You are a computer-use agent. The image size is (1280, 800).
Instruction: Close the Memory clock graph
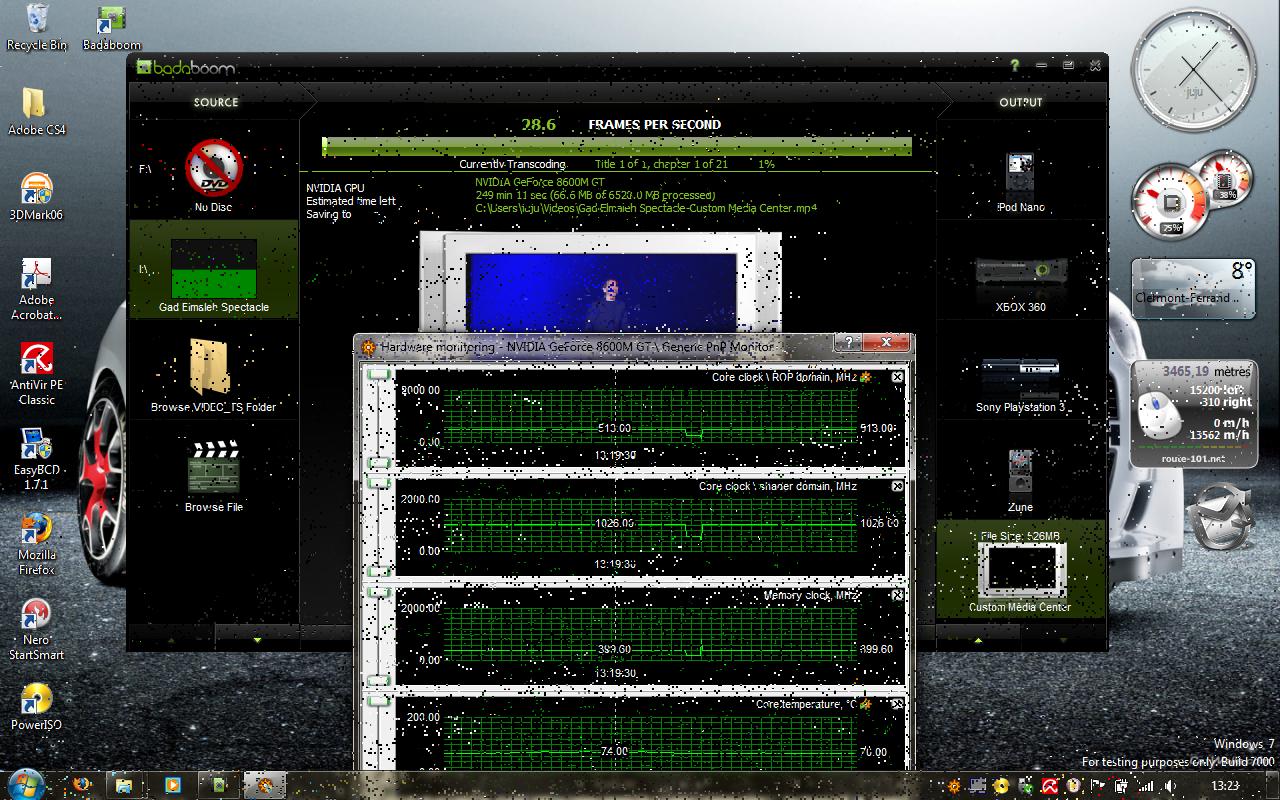(897, 595)
